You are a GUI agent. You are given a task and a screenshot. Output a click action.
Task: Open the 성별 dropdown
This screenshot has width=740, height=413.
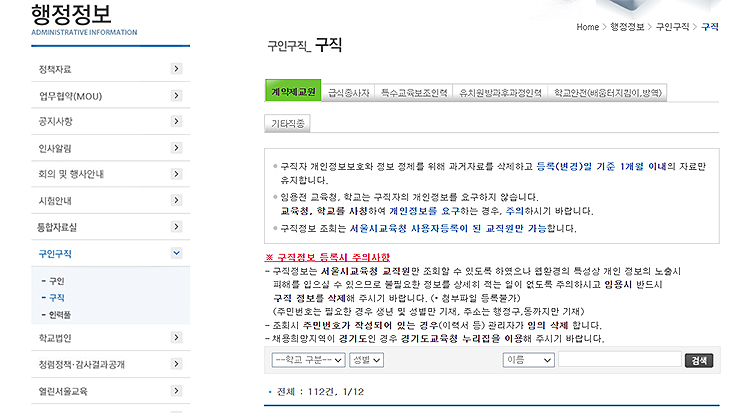point(367,360)
